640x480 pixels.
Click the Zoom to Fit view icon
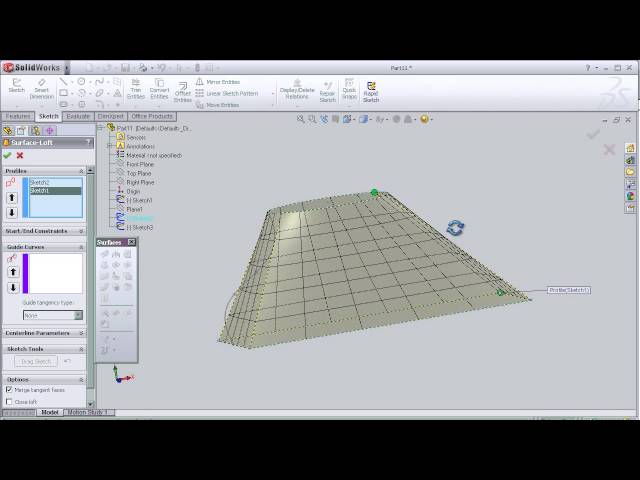tap(301, 119)
